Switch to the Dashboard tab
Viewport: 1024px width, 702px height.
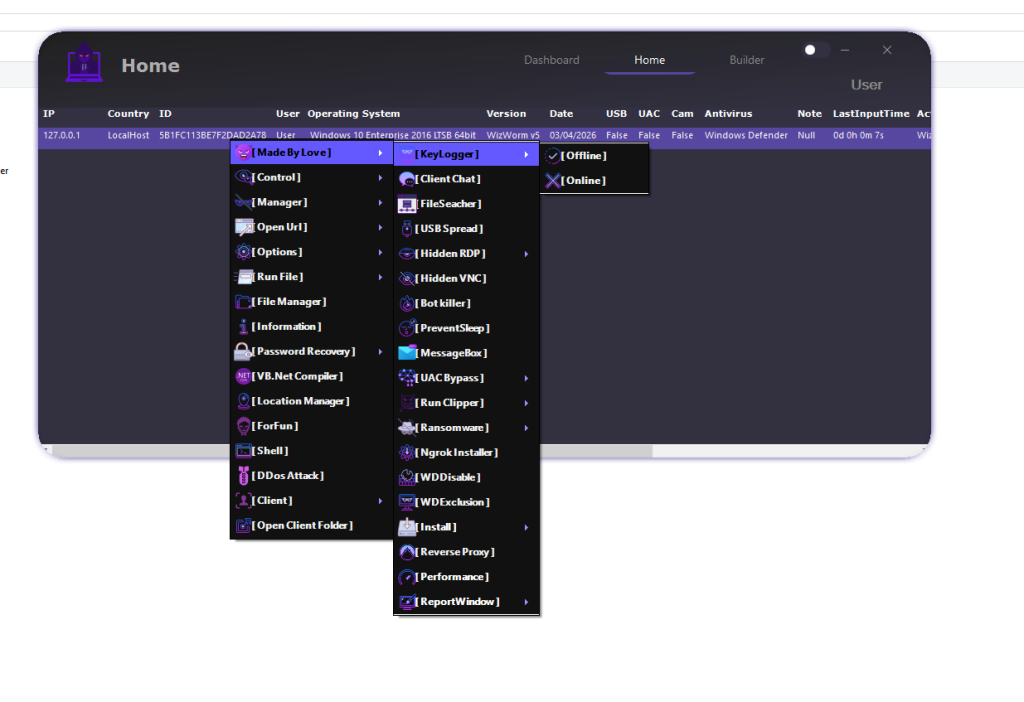(x=551, y=59)
